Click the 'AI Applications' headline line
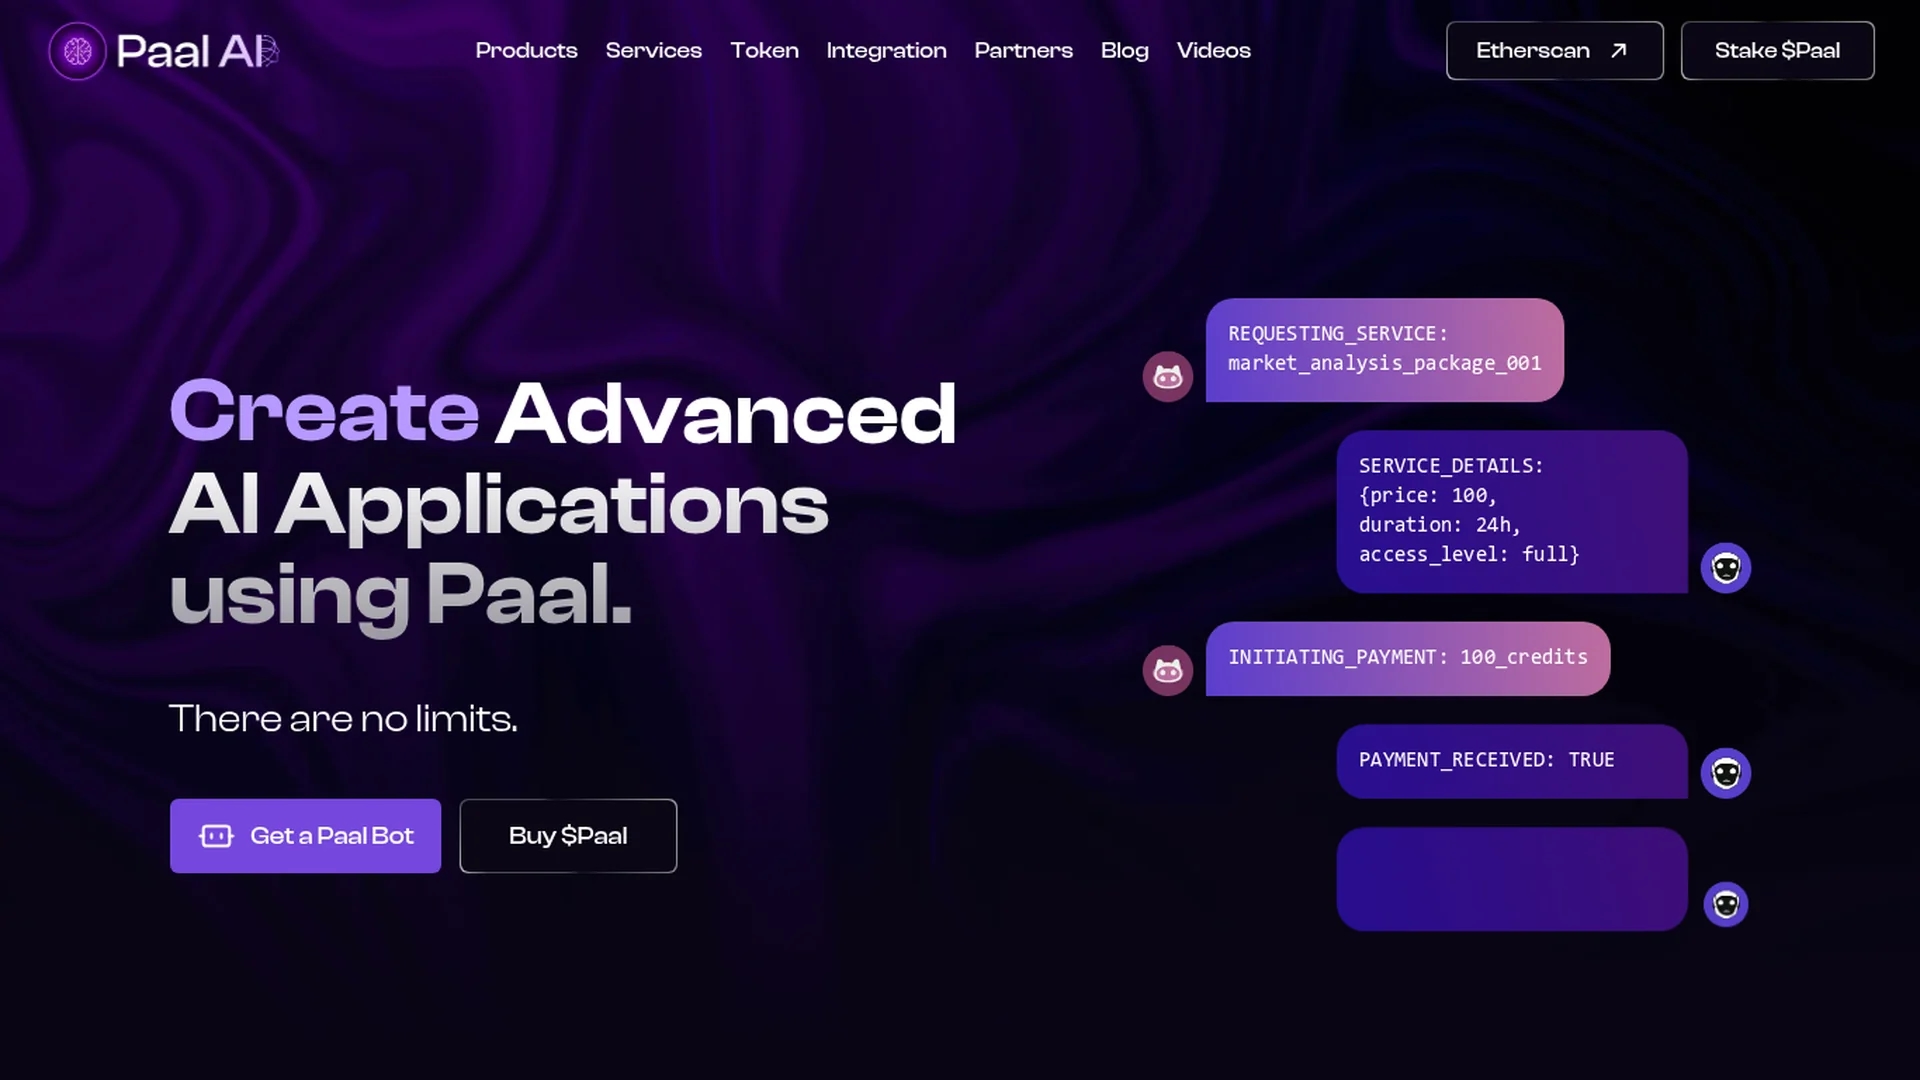Viewport: 1920px width, 1080px height. point(499,507)
